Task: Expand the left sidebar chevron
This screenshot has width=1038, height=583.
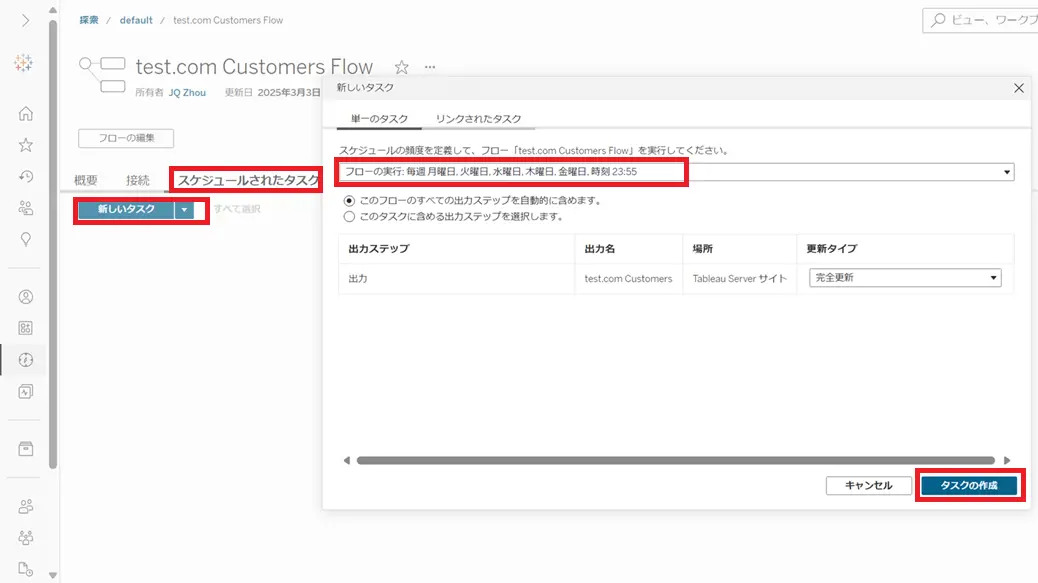Action: (26, 21)
